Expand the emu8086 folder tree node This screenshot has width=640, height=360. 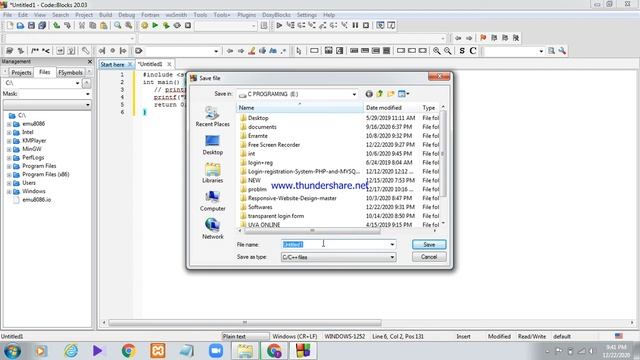click(9, 124)
